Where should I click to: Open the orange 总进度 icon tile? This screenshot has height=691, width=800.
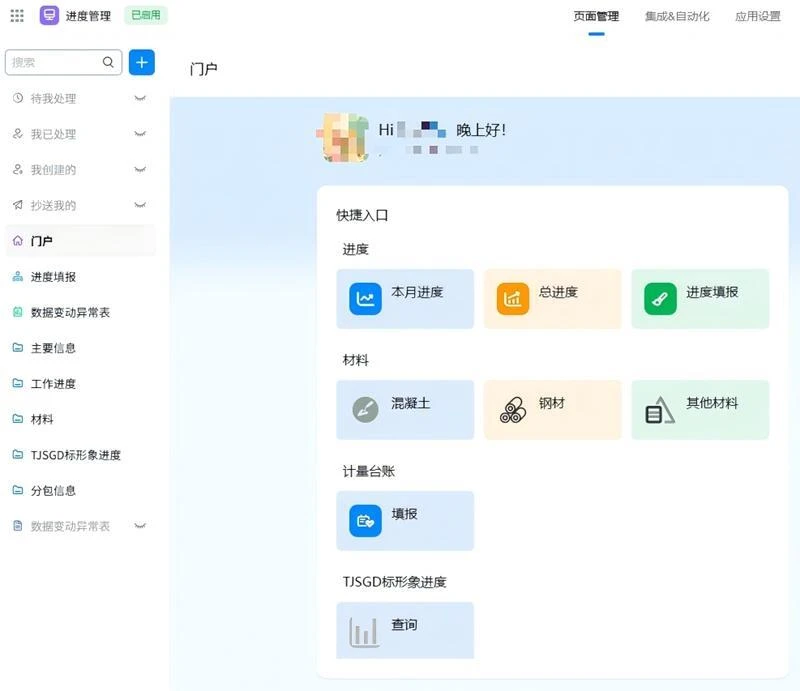coord(513,299)
